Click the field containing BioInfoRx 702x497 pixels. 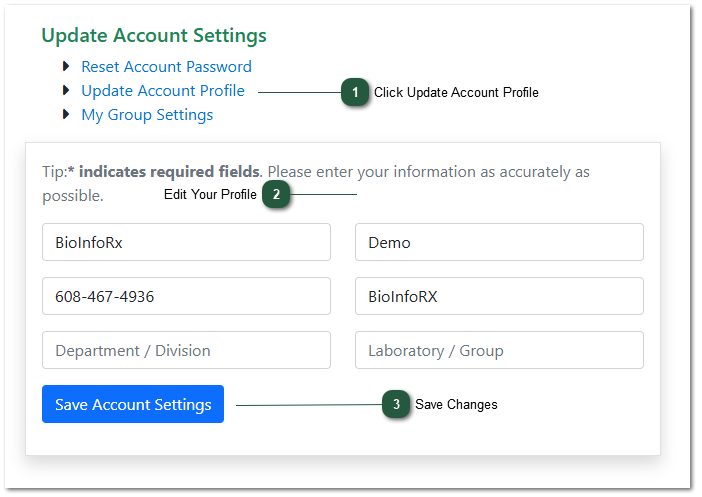[x=186, y=242]
